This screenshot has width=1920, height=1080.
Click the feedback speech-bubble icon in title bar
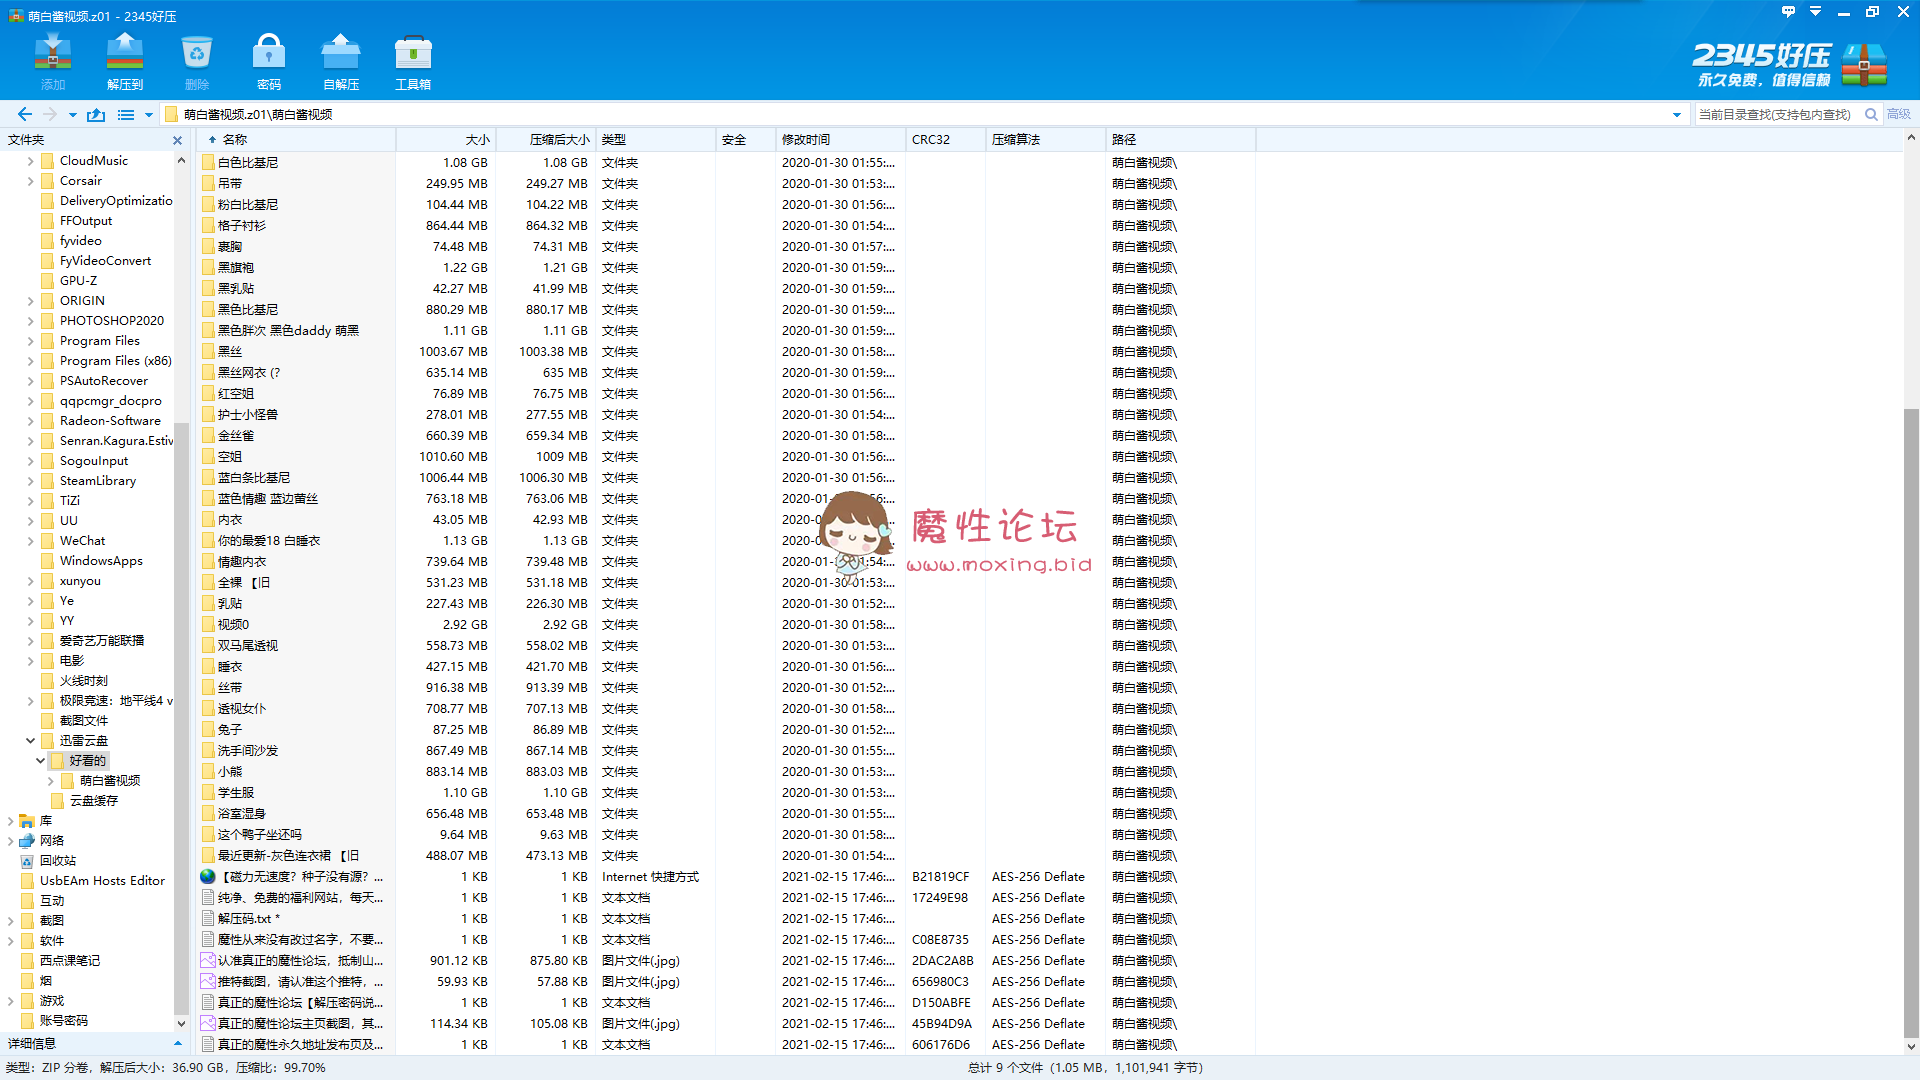1788,12
